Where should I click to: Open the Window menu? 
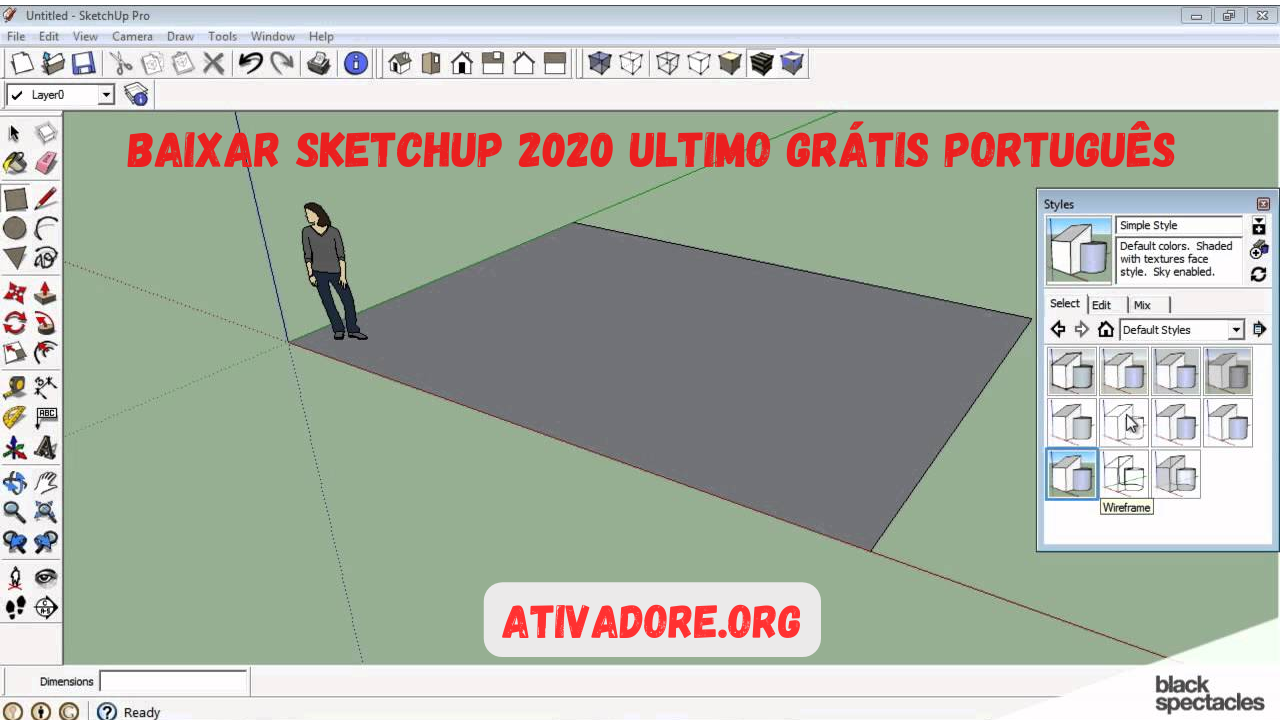coord(273,37)
